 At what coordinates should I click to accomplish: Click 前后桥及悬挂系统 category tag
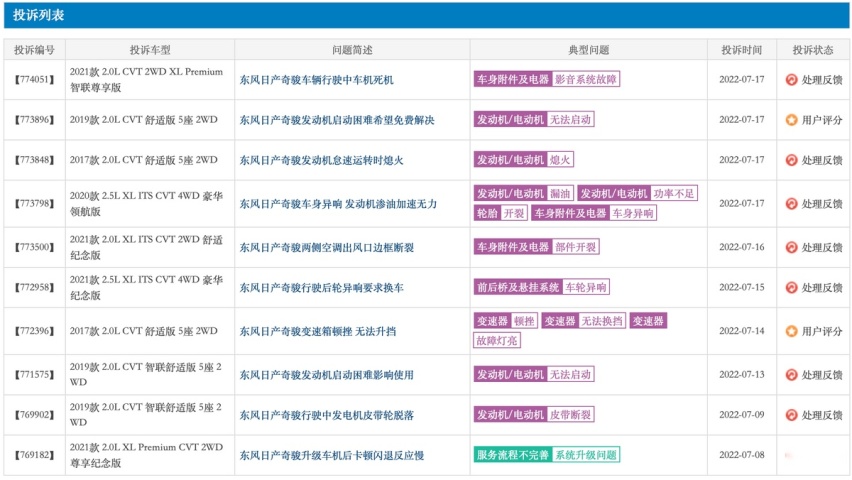pos(518,287)
